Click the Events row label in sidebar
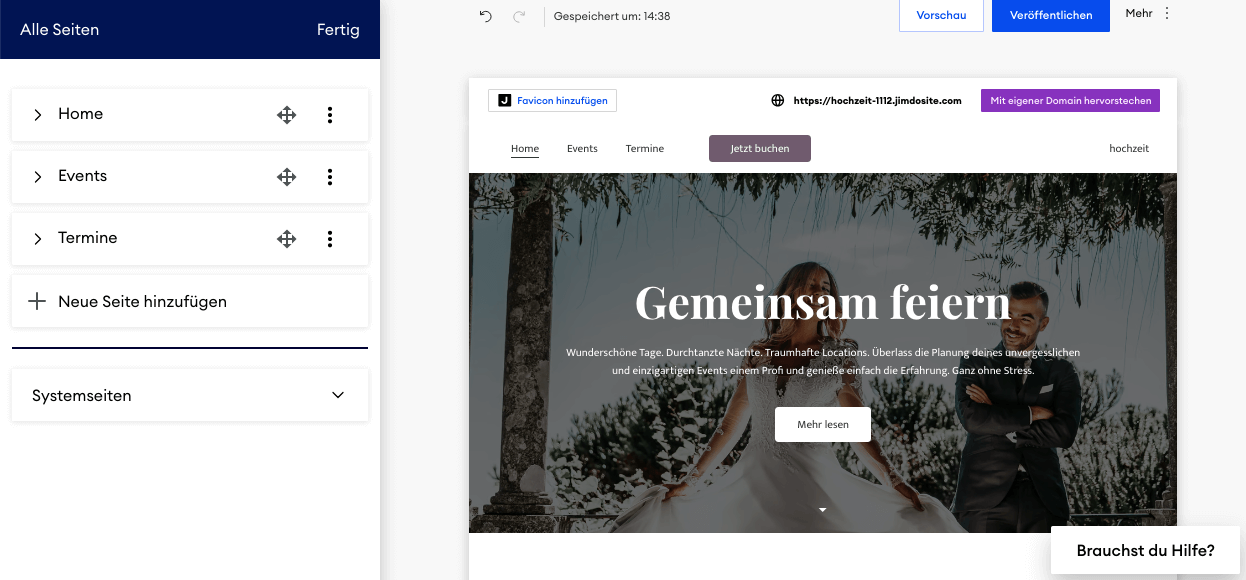This screenshot has width=1246, height=580. [x=83, y=176]
